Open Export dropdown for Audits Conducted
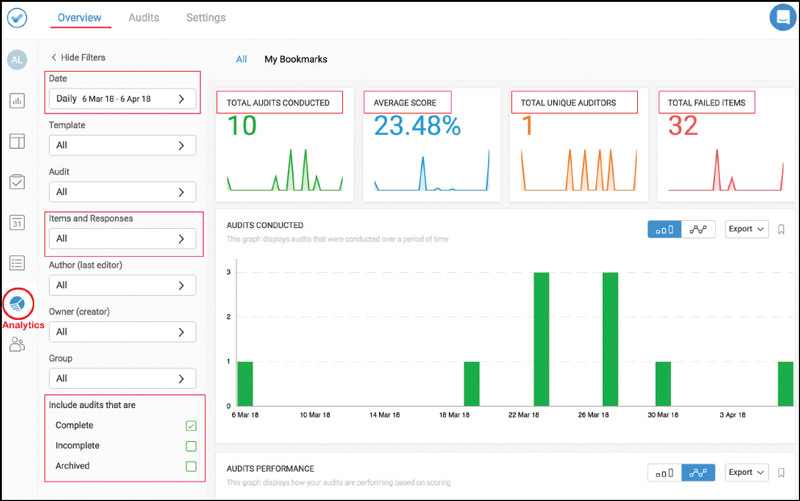 pyautogui.click(x=746, y=229)
